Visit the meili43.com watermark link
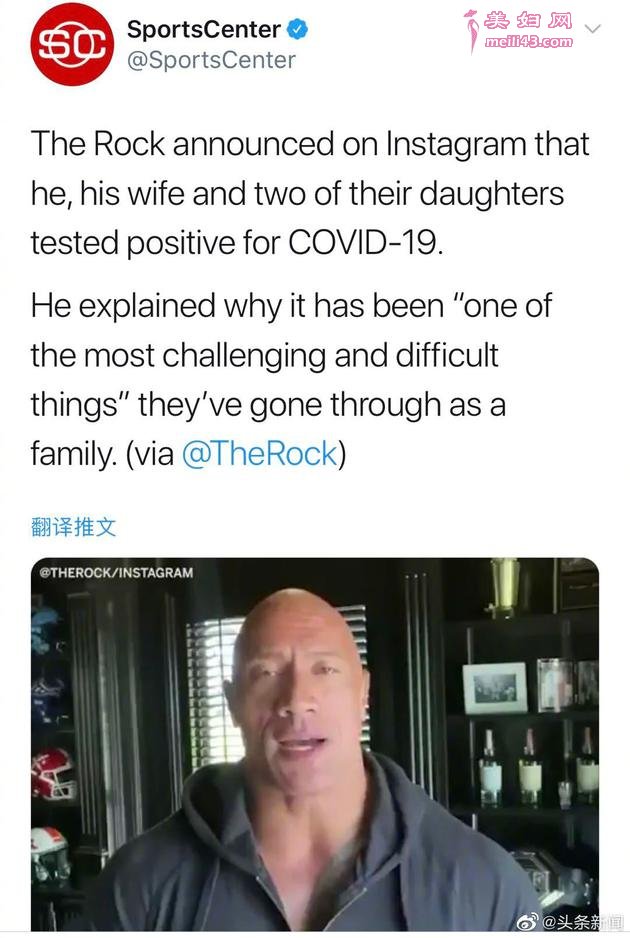Image resolution: width=630 pixels, height=938 pixels. (529, 41)
